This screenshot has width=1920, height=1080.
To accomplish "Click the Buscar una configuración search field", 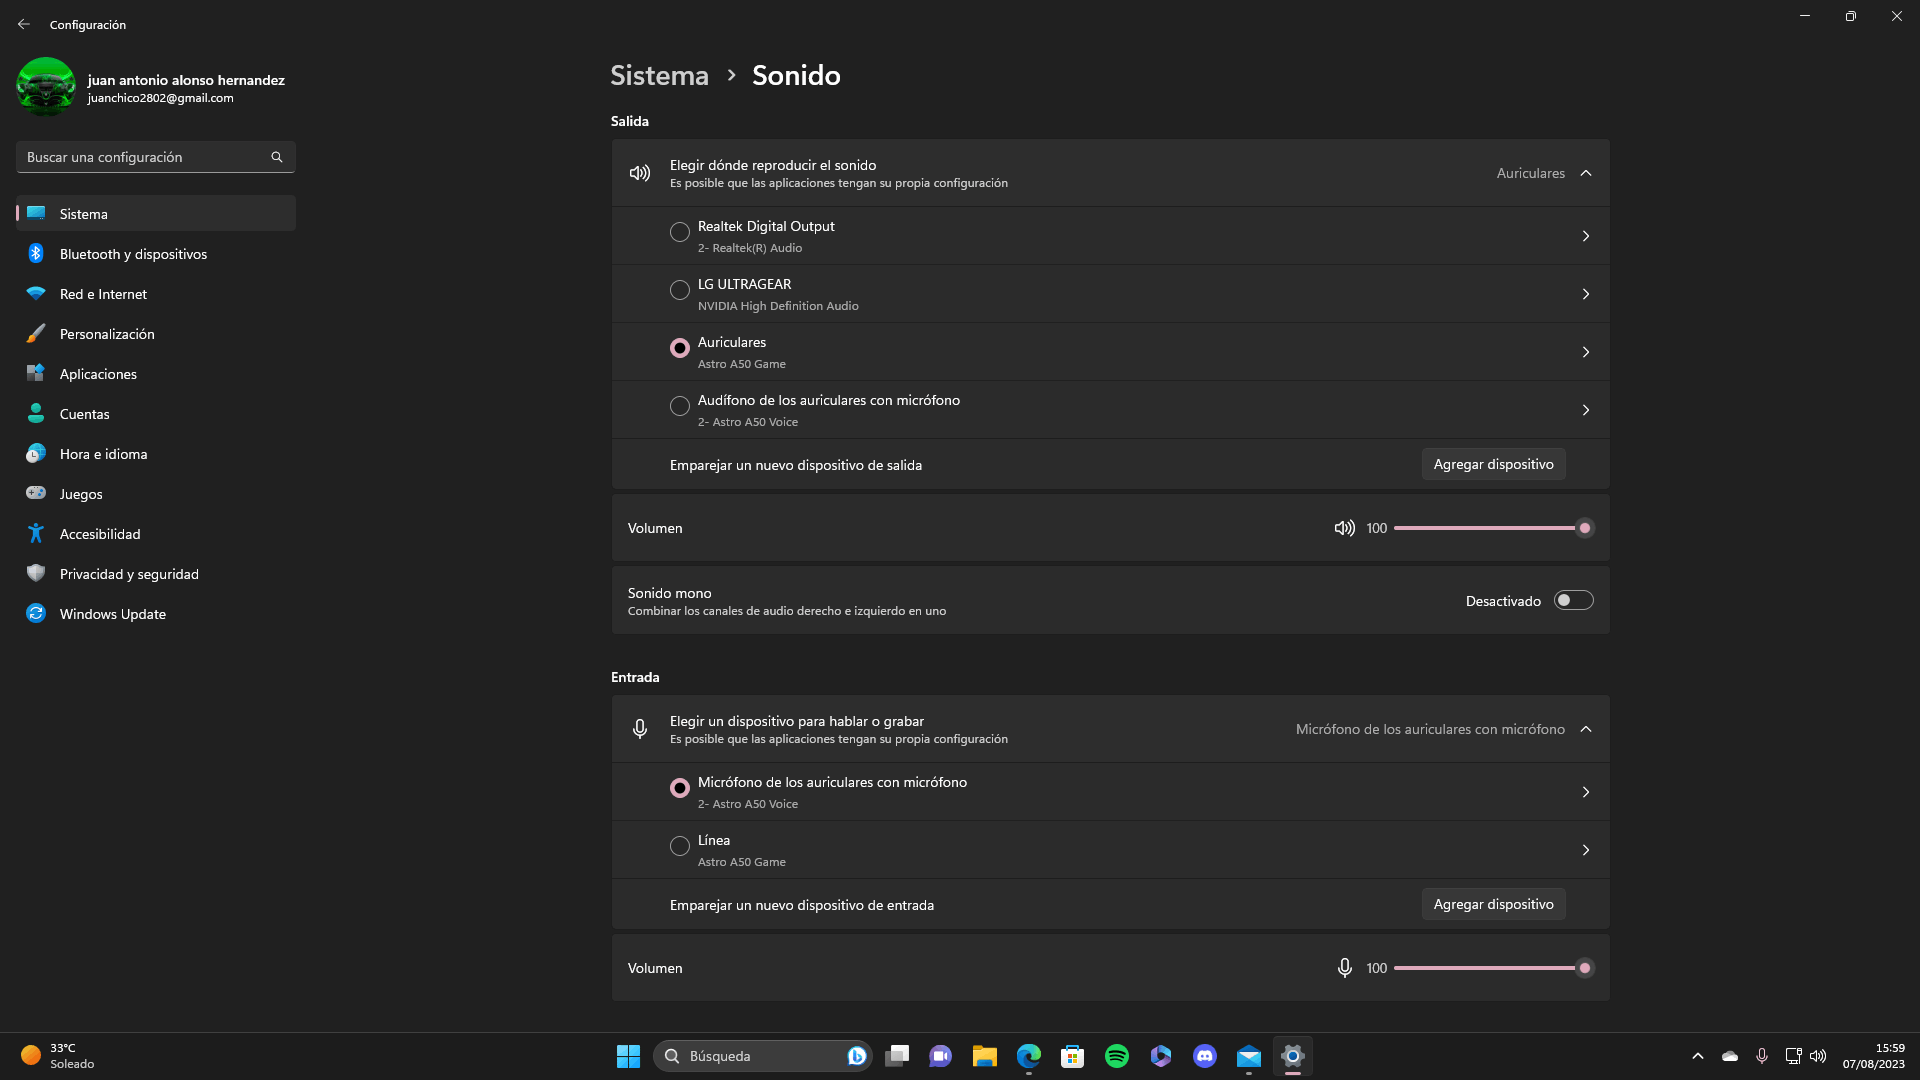I will (140, 157).
